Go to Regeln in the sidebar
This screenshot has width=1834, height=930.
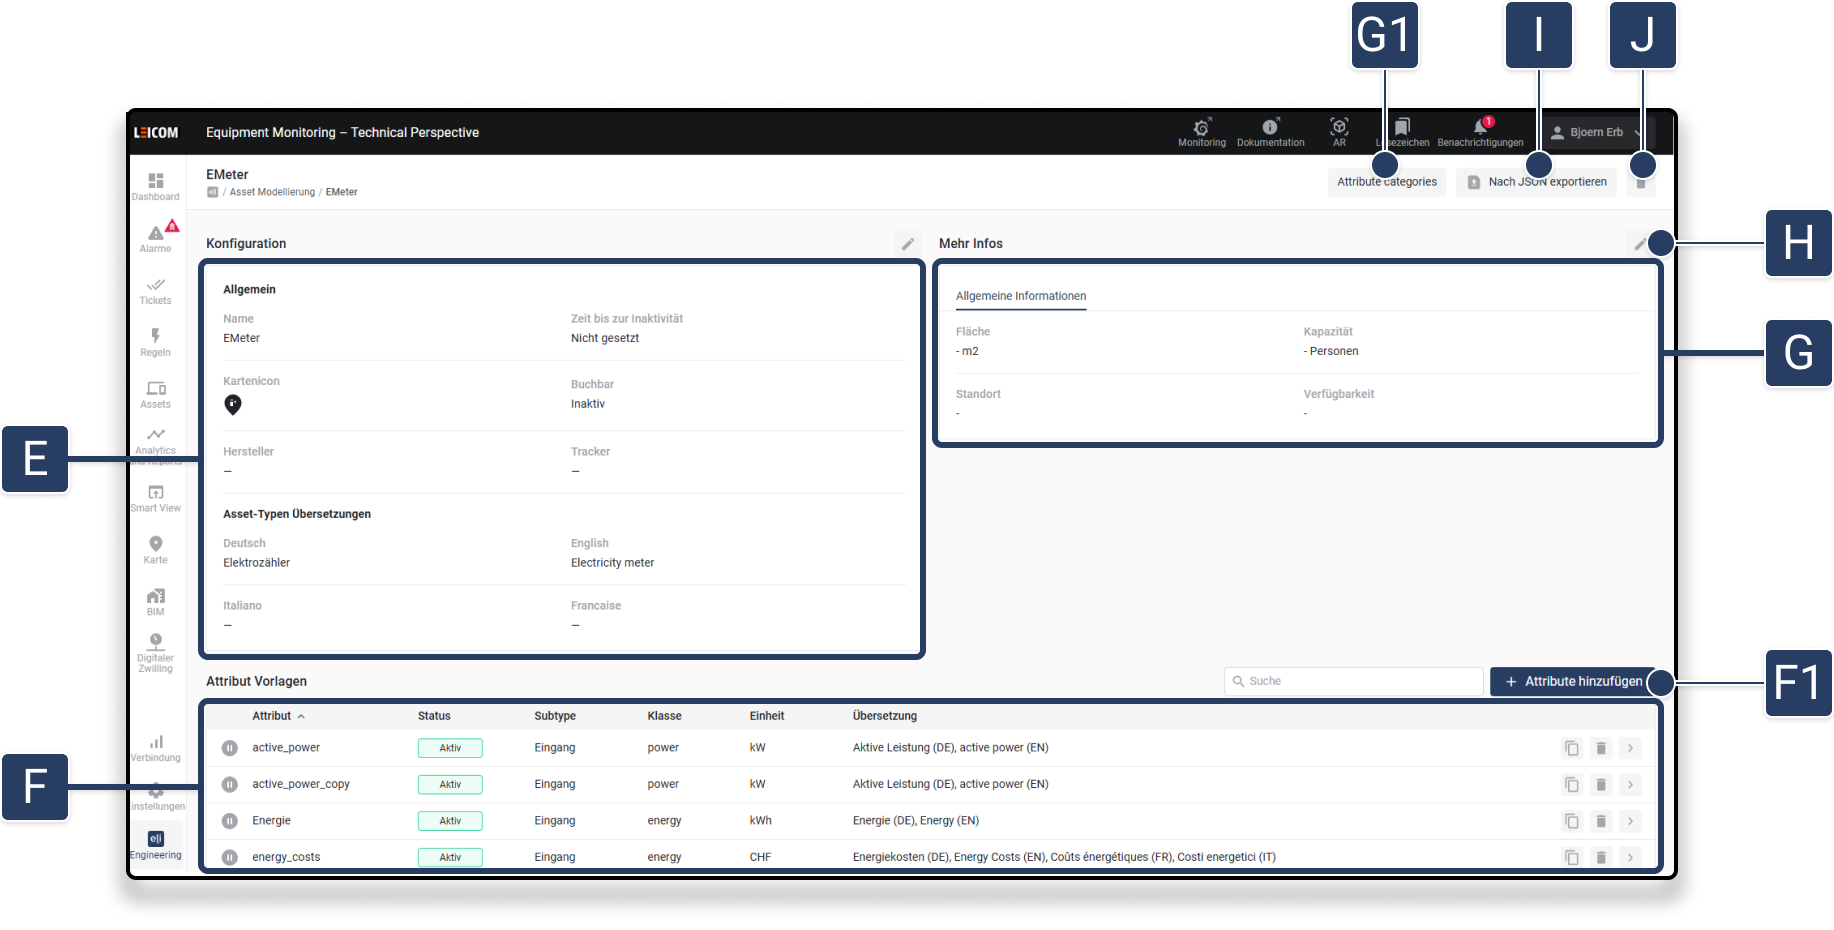point(155,341)
